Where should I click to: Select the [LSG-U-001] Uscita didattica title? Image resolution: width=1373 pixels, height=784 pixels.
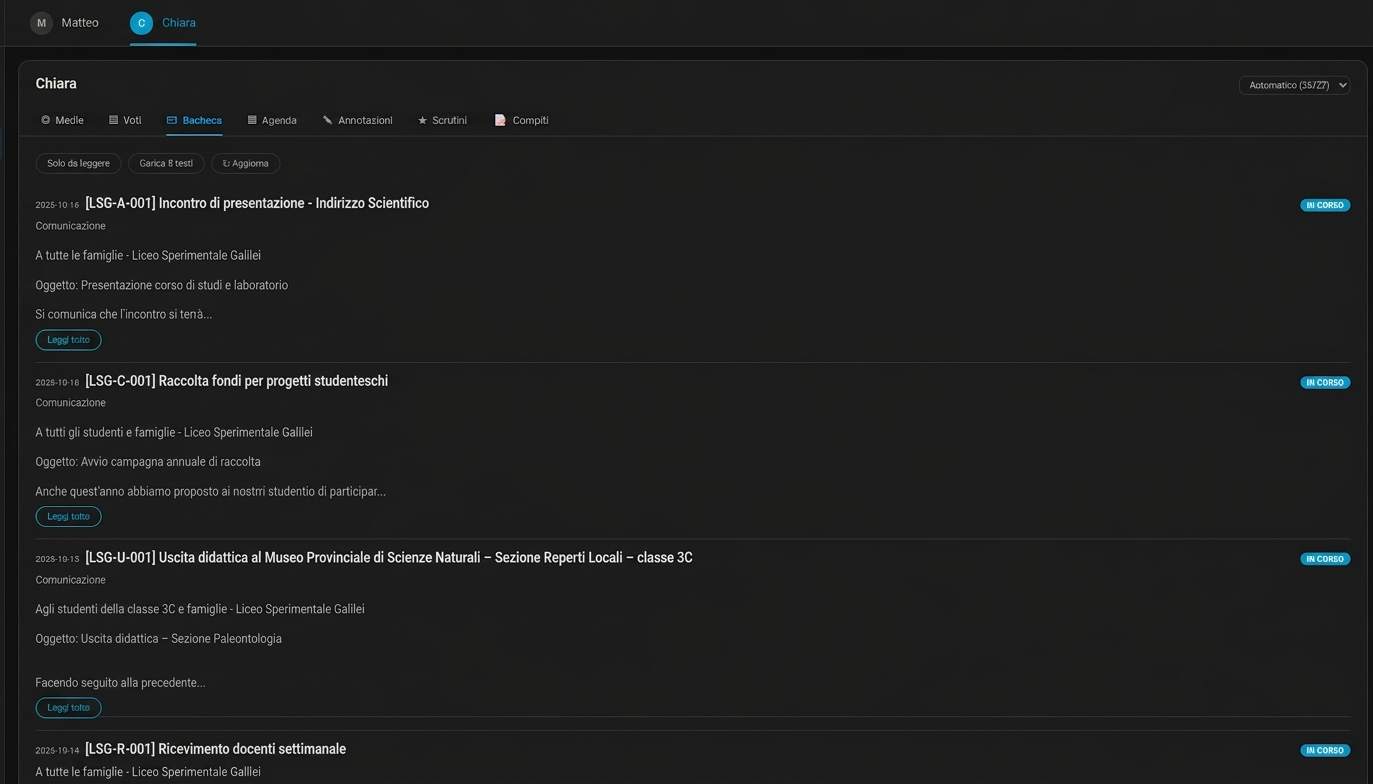click(389, 558)
